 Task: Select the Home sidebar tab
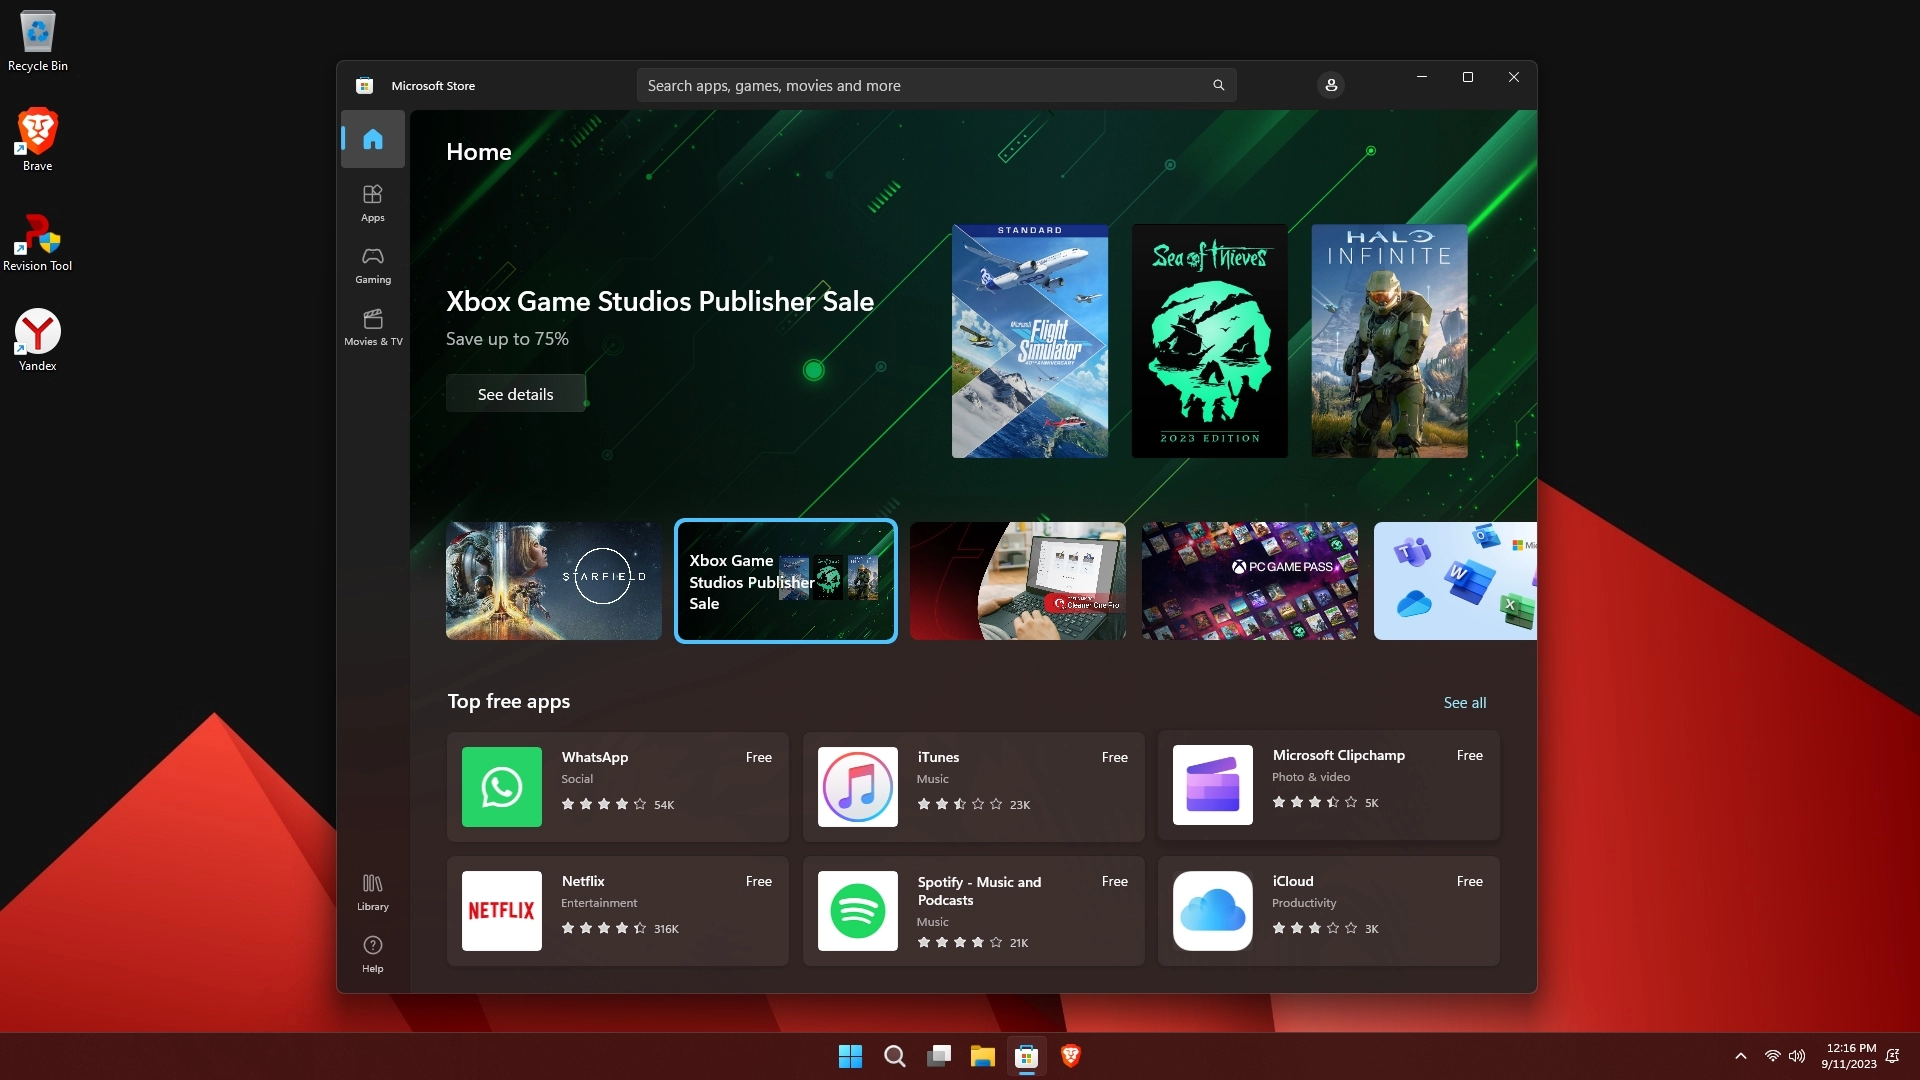point(372,139)
